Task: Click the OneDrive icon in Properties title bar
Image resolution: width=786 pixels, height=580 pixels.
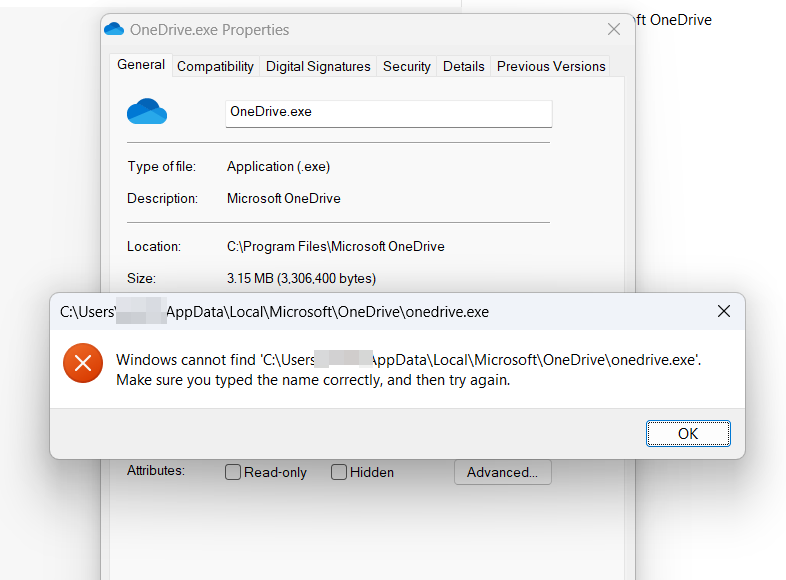Action: point(114,29)
